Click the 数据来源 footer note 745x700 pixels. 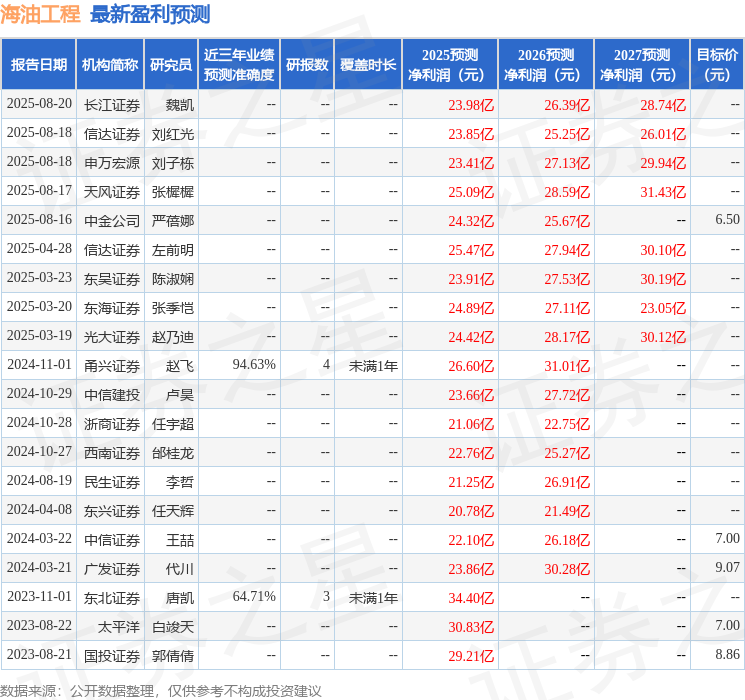pyautogui.click(x=160, y=690)
